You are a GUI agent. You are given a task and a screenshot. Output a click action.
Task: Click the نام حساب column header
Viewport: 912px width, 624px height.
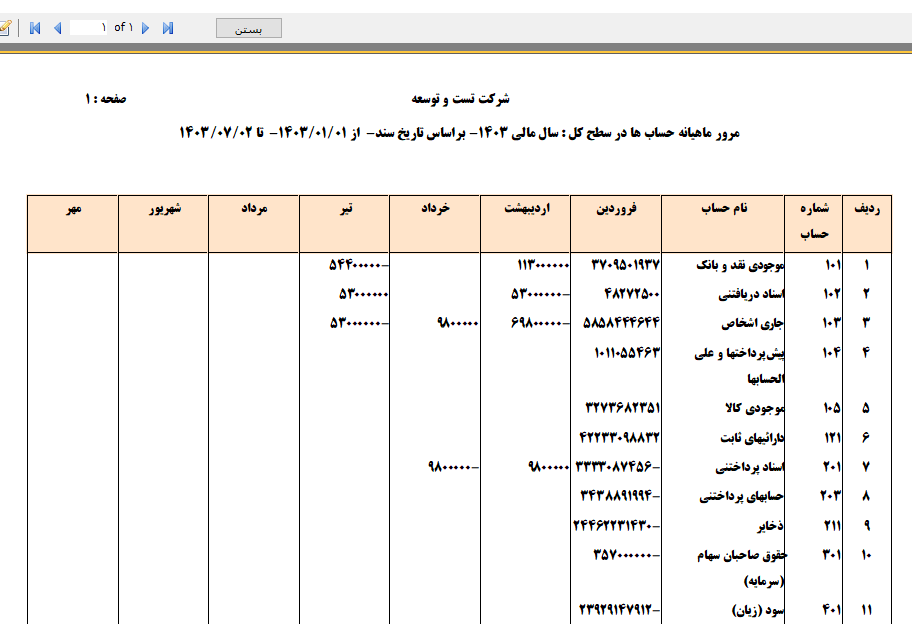point(723,224)
